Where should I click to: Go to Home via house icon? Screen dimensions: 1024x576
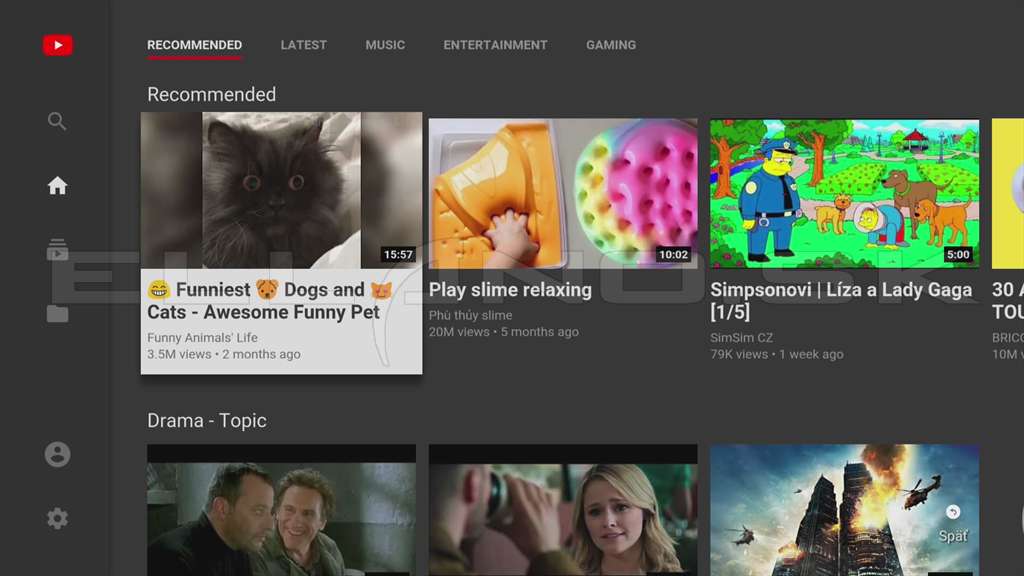coord(57,185)
